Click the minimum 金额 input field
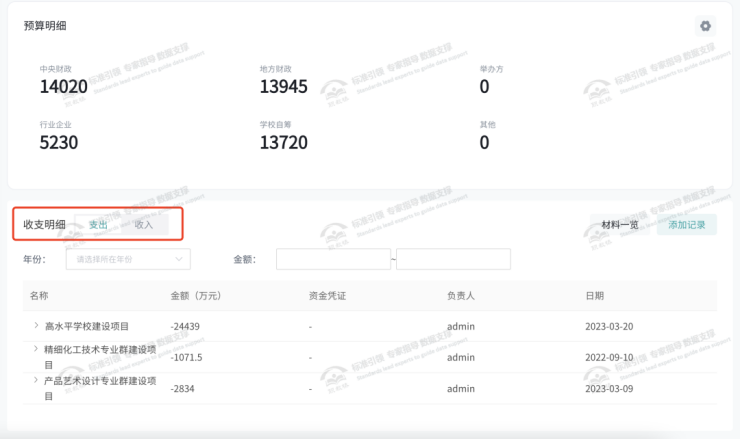Viewport: 740px width, 439px height. (333, 259)
